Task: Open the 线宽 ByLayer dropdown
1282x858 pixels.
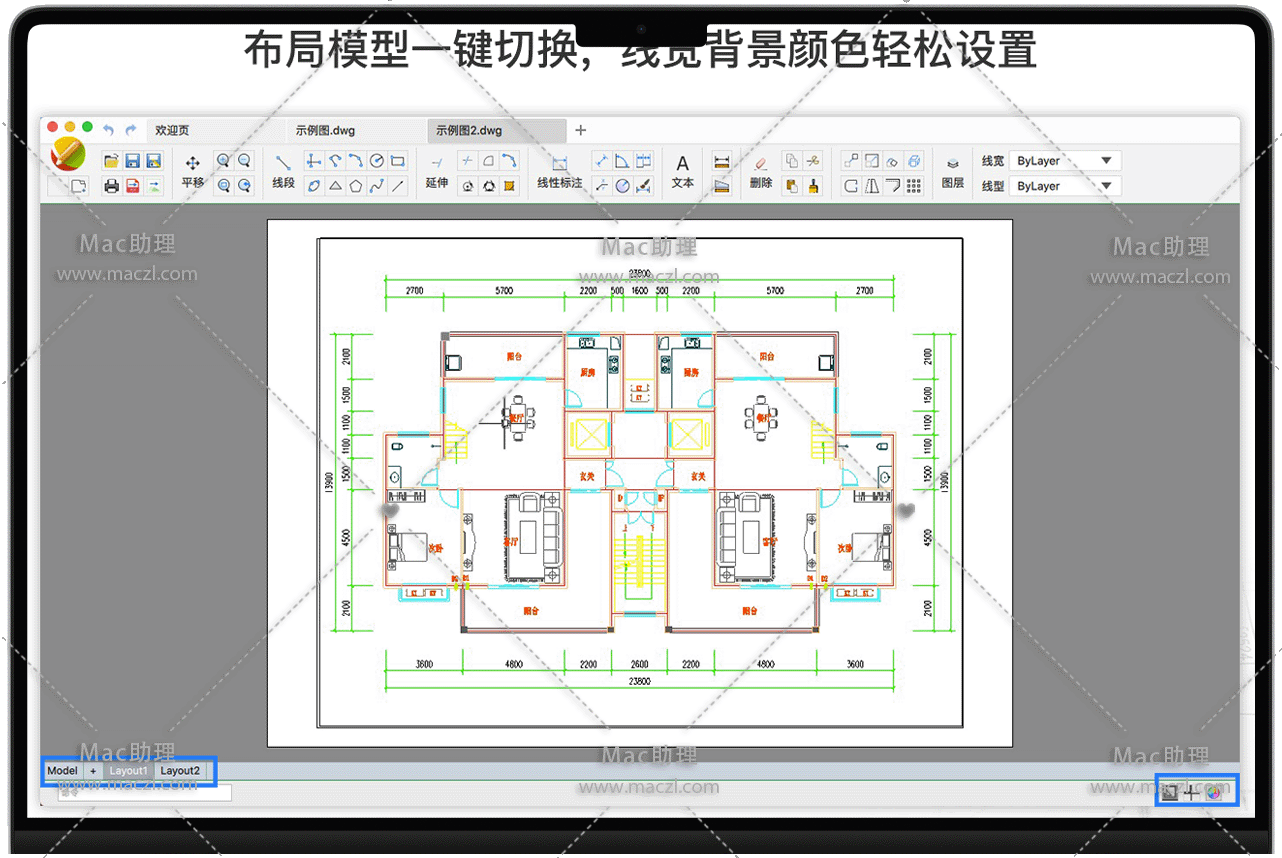Action: coord(1064,161)
